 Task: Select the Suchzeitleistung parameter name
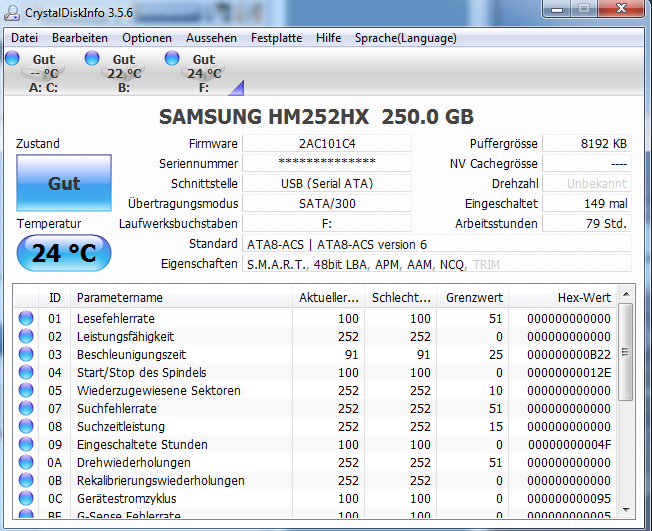tap(121, 427)
